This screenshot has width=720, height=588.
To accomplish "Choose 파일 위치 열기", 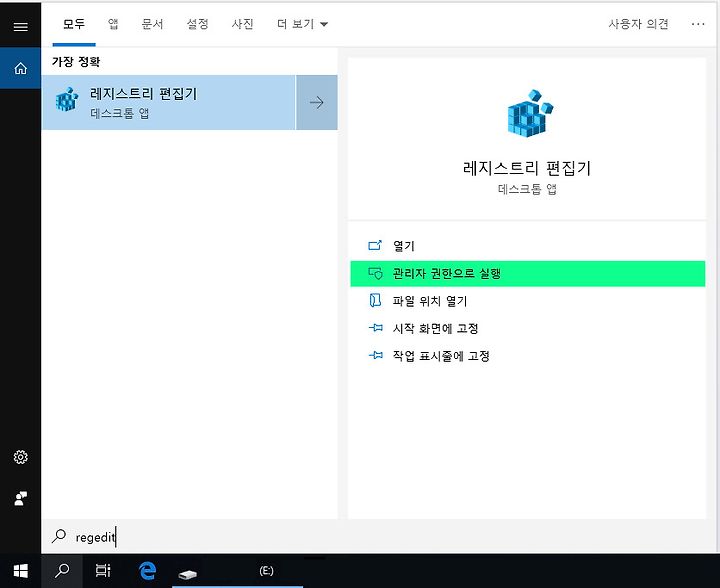I will [x=528, y=301].
